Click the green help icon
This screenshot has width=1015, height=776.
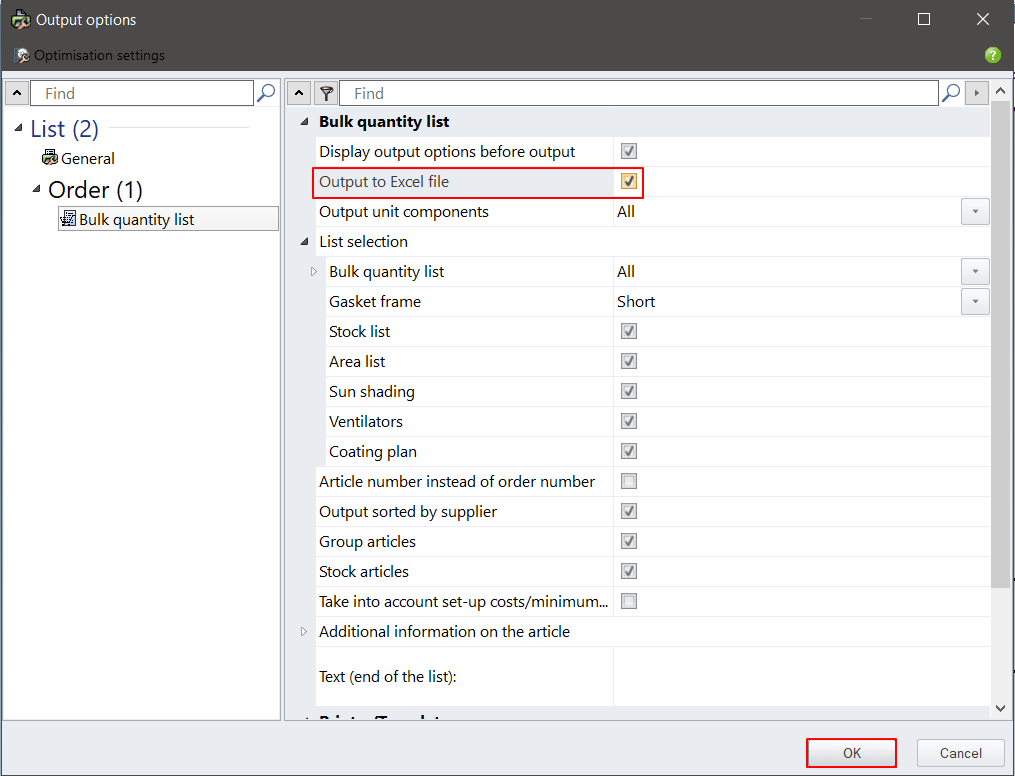tap(992, 55)
